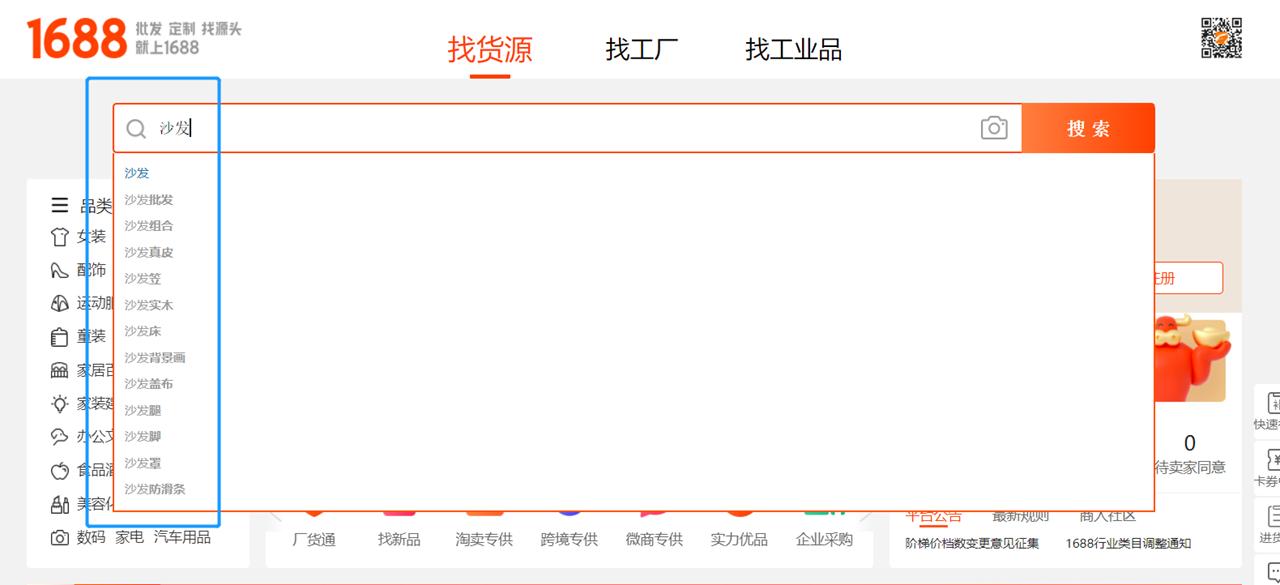1280x585 pixels.
Task: Click the 配饰 high-heel category icon
Action: point(58,270)
